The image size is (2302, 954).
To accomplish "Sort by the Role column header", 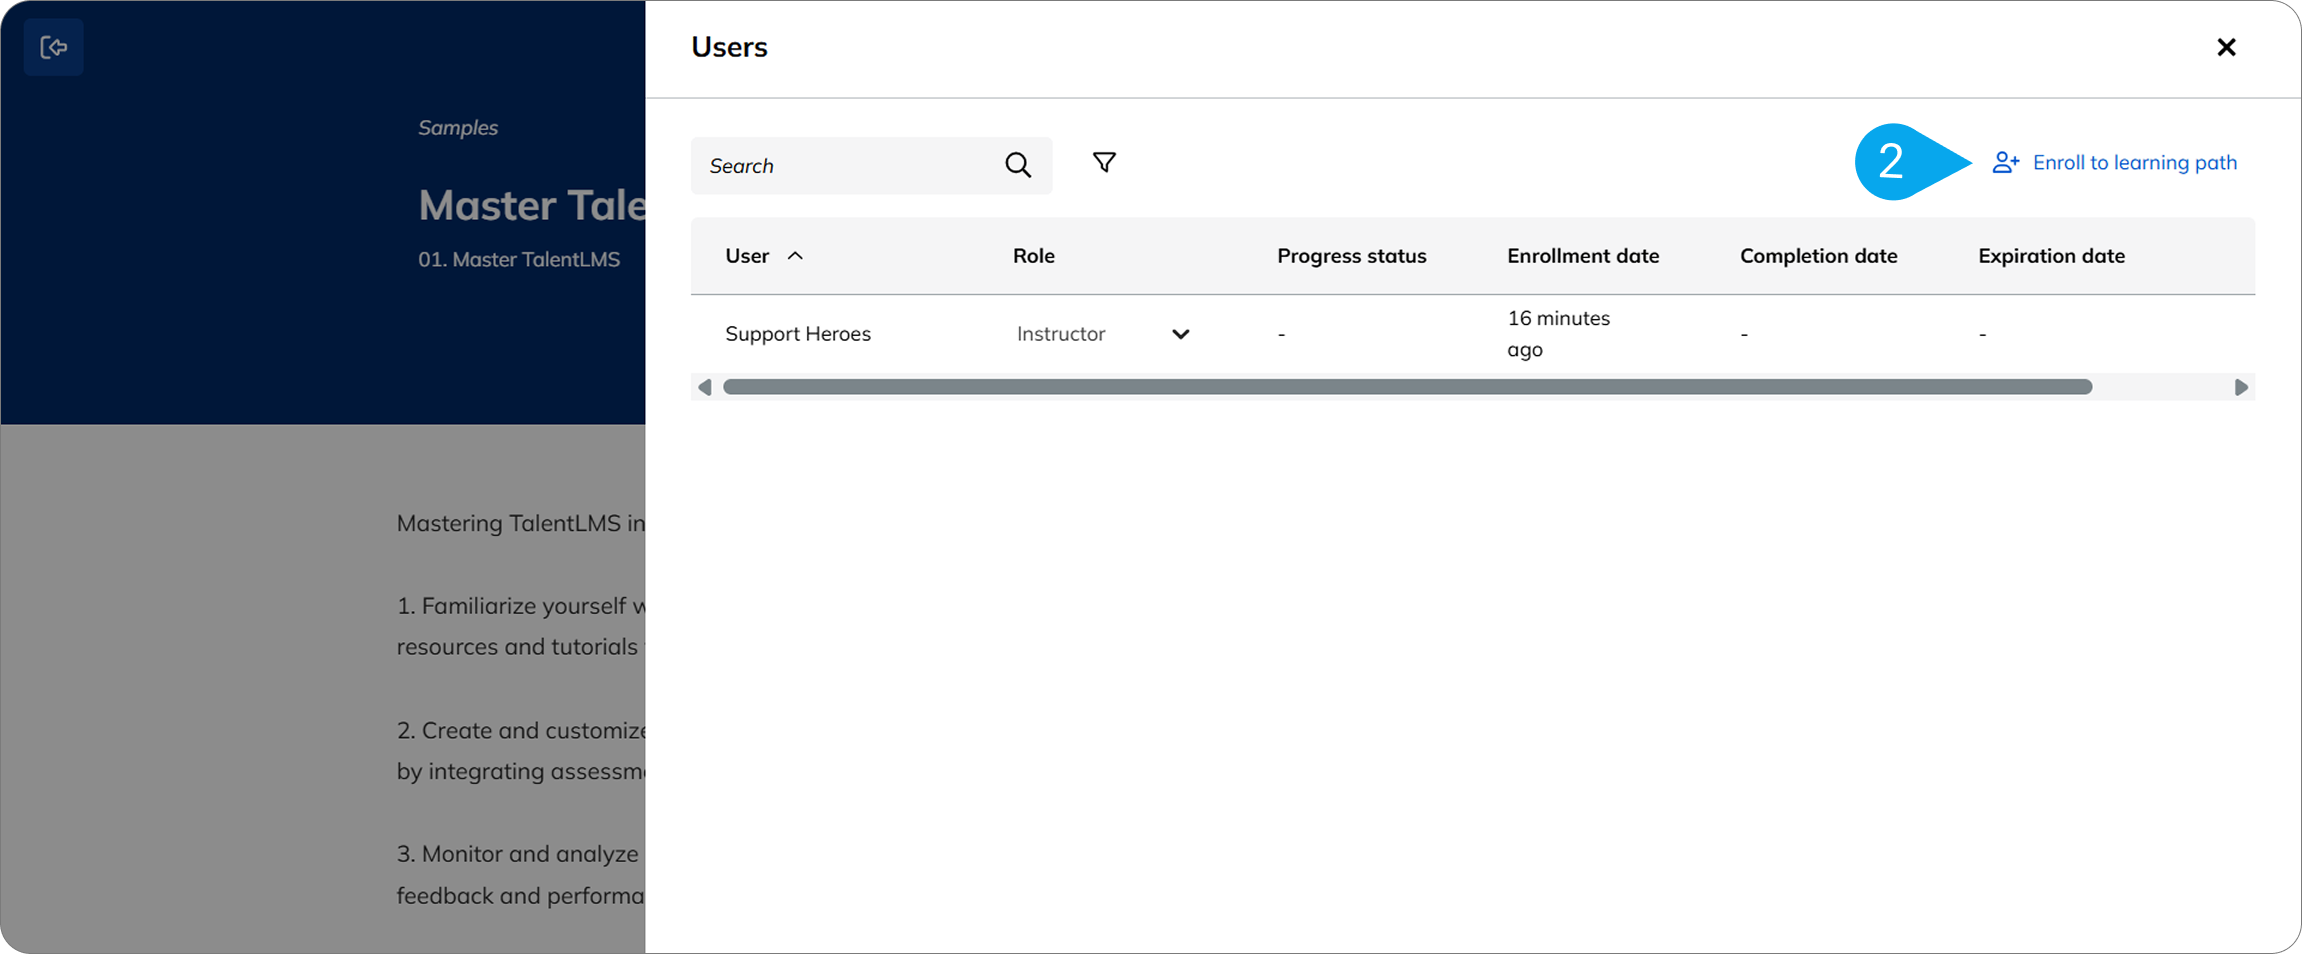I will (x=1033, y=256).
